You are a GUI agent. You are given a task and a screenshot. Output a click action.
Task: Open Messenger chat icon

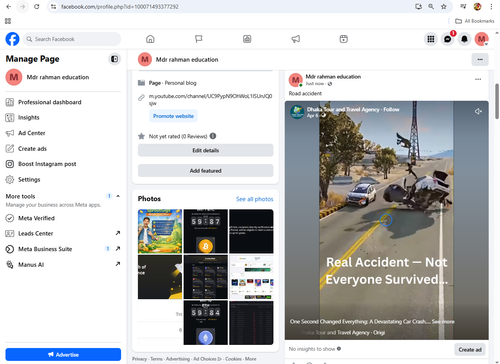[x=447, y=39]
